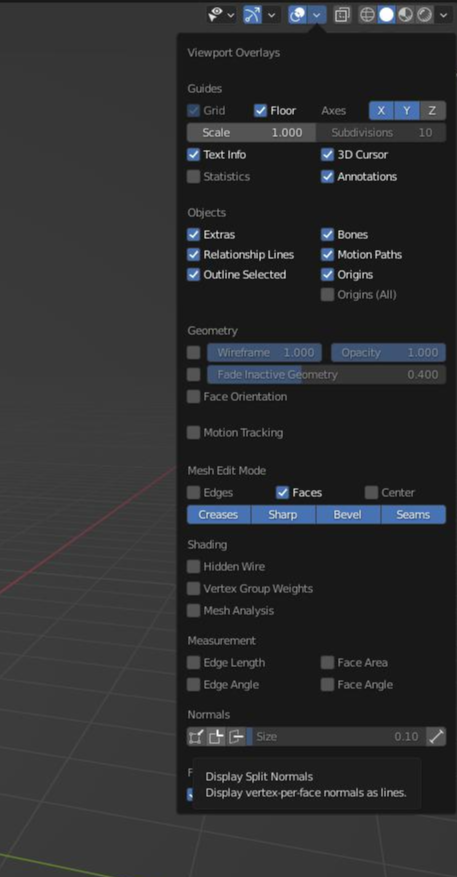
Task: Enable the Face Orientation checkbox
Action: [194, 397]
